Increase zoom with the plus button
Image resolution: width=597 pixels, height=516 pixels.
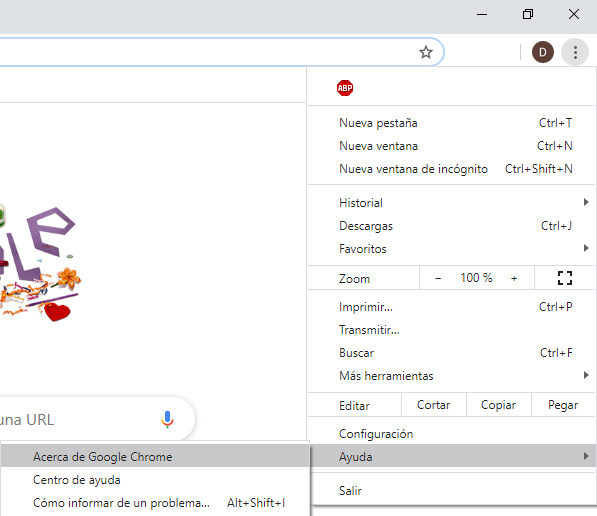pos(514,278)
